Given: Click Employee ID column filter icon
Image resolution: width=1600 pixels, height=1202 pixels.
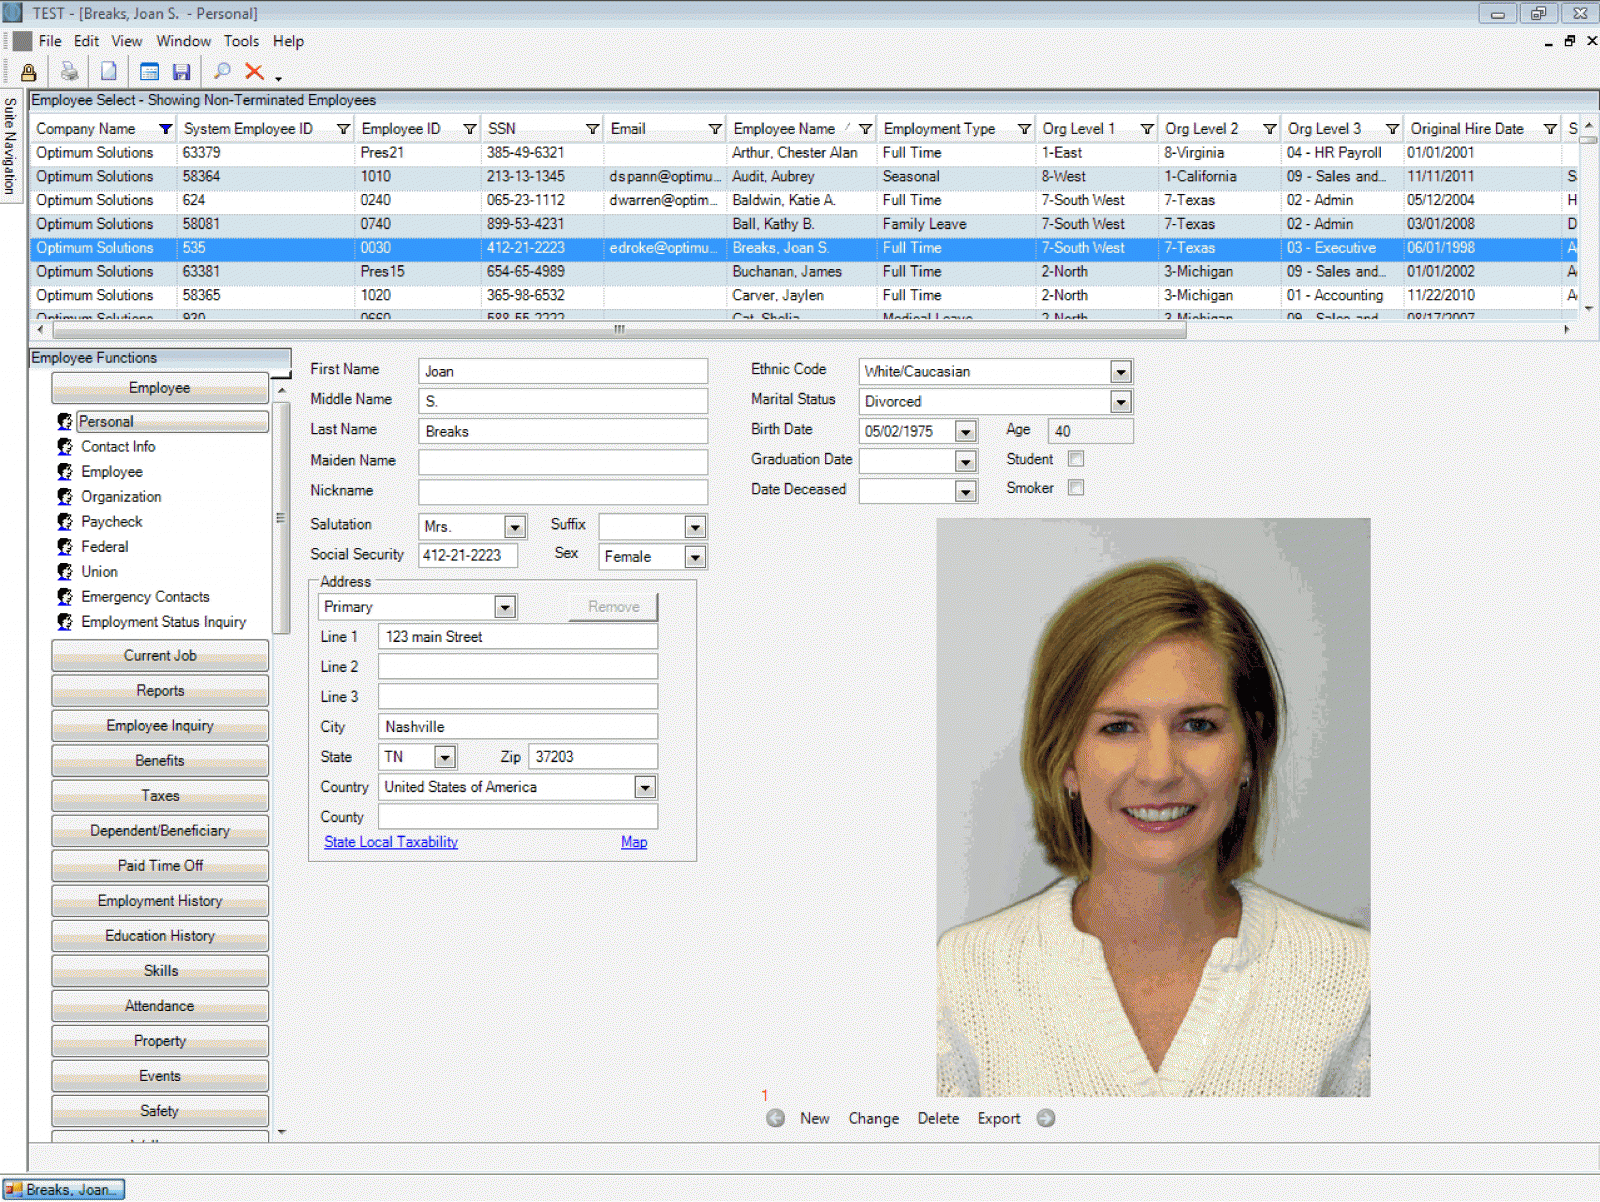Looking at the screenshot, I should 469,129.
